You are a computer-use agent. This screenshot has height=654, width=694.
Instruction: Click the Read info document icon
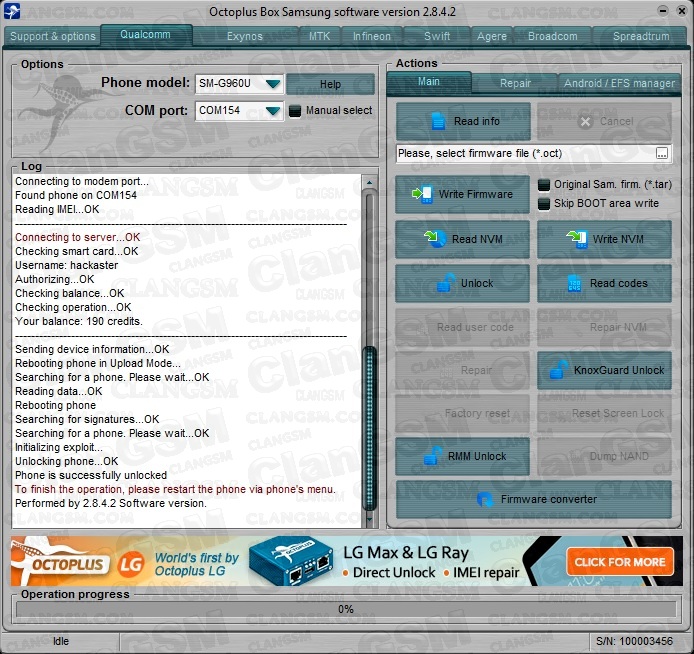[x=438, y=121]
